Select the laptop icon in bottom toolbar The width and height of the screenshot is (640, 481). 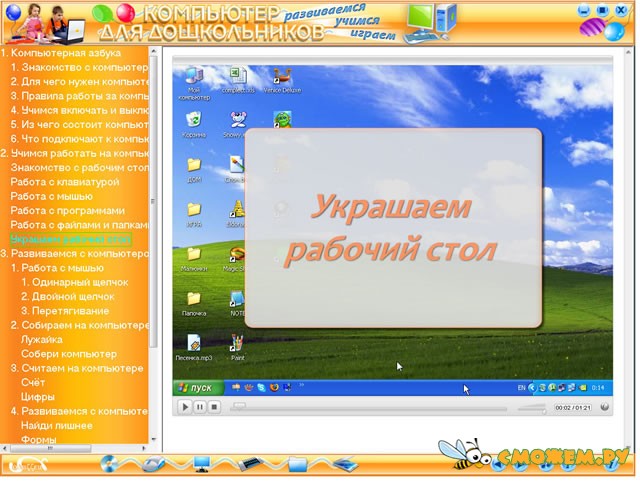click(345, 464)
